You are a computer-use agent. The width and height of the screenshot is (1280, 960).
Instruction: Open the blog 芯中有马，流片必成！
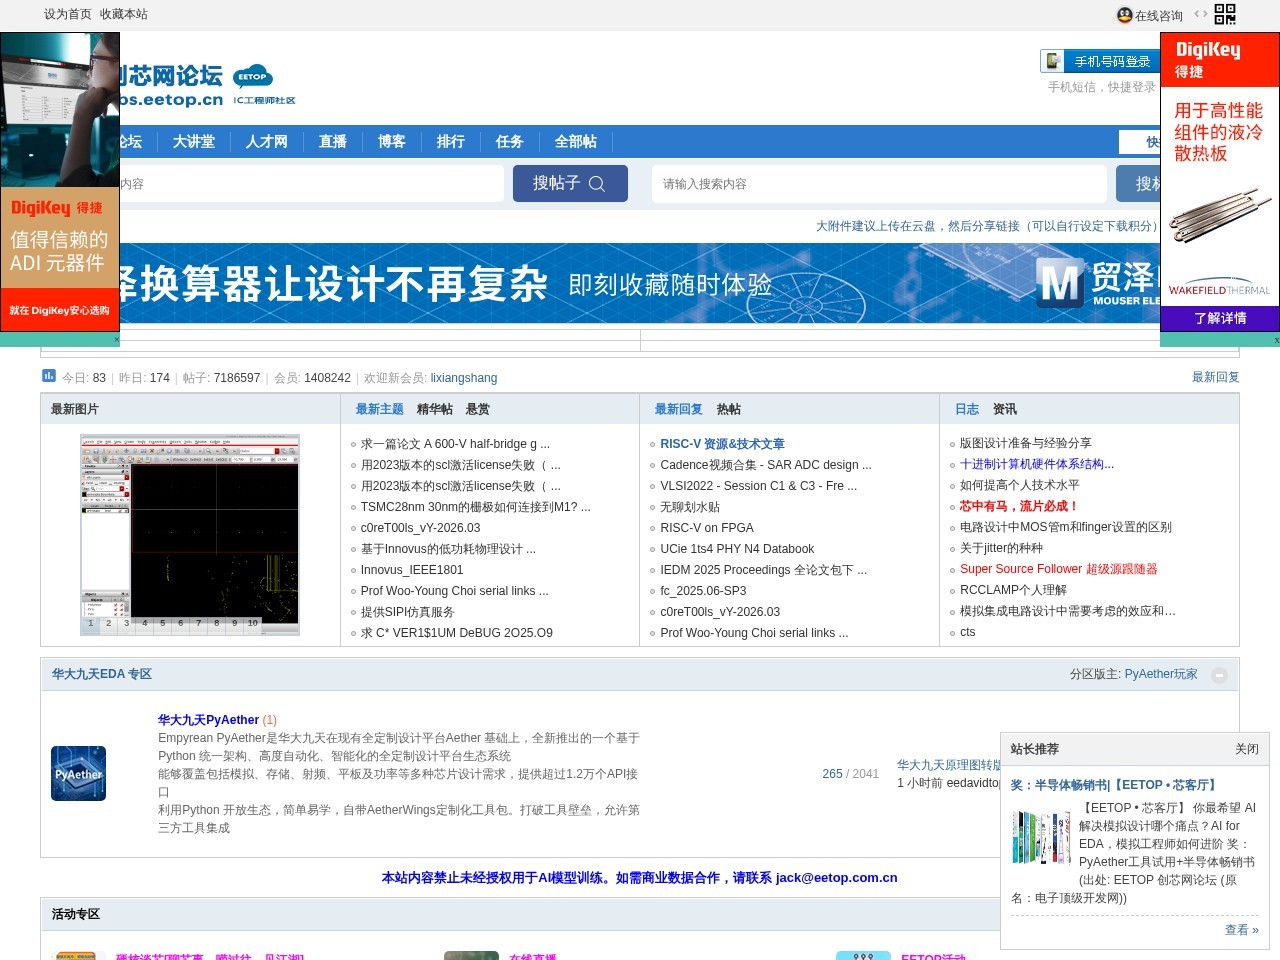1019,506
